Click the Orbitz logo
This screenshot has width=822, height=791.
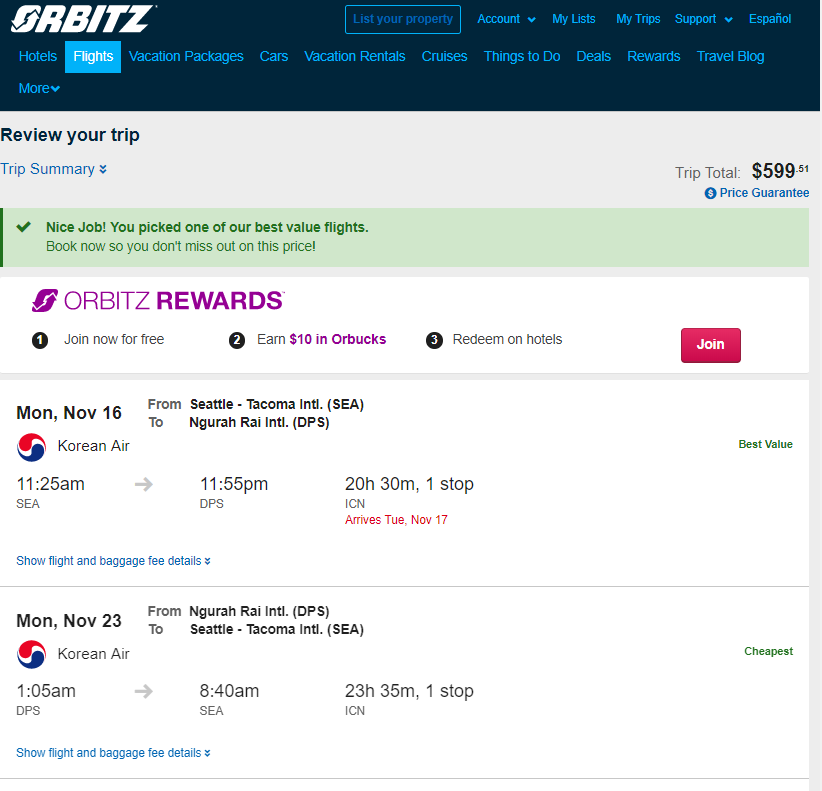[83, 19]
